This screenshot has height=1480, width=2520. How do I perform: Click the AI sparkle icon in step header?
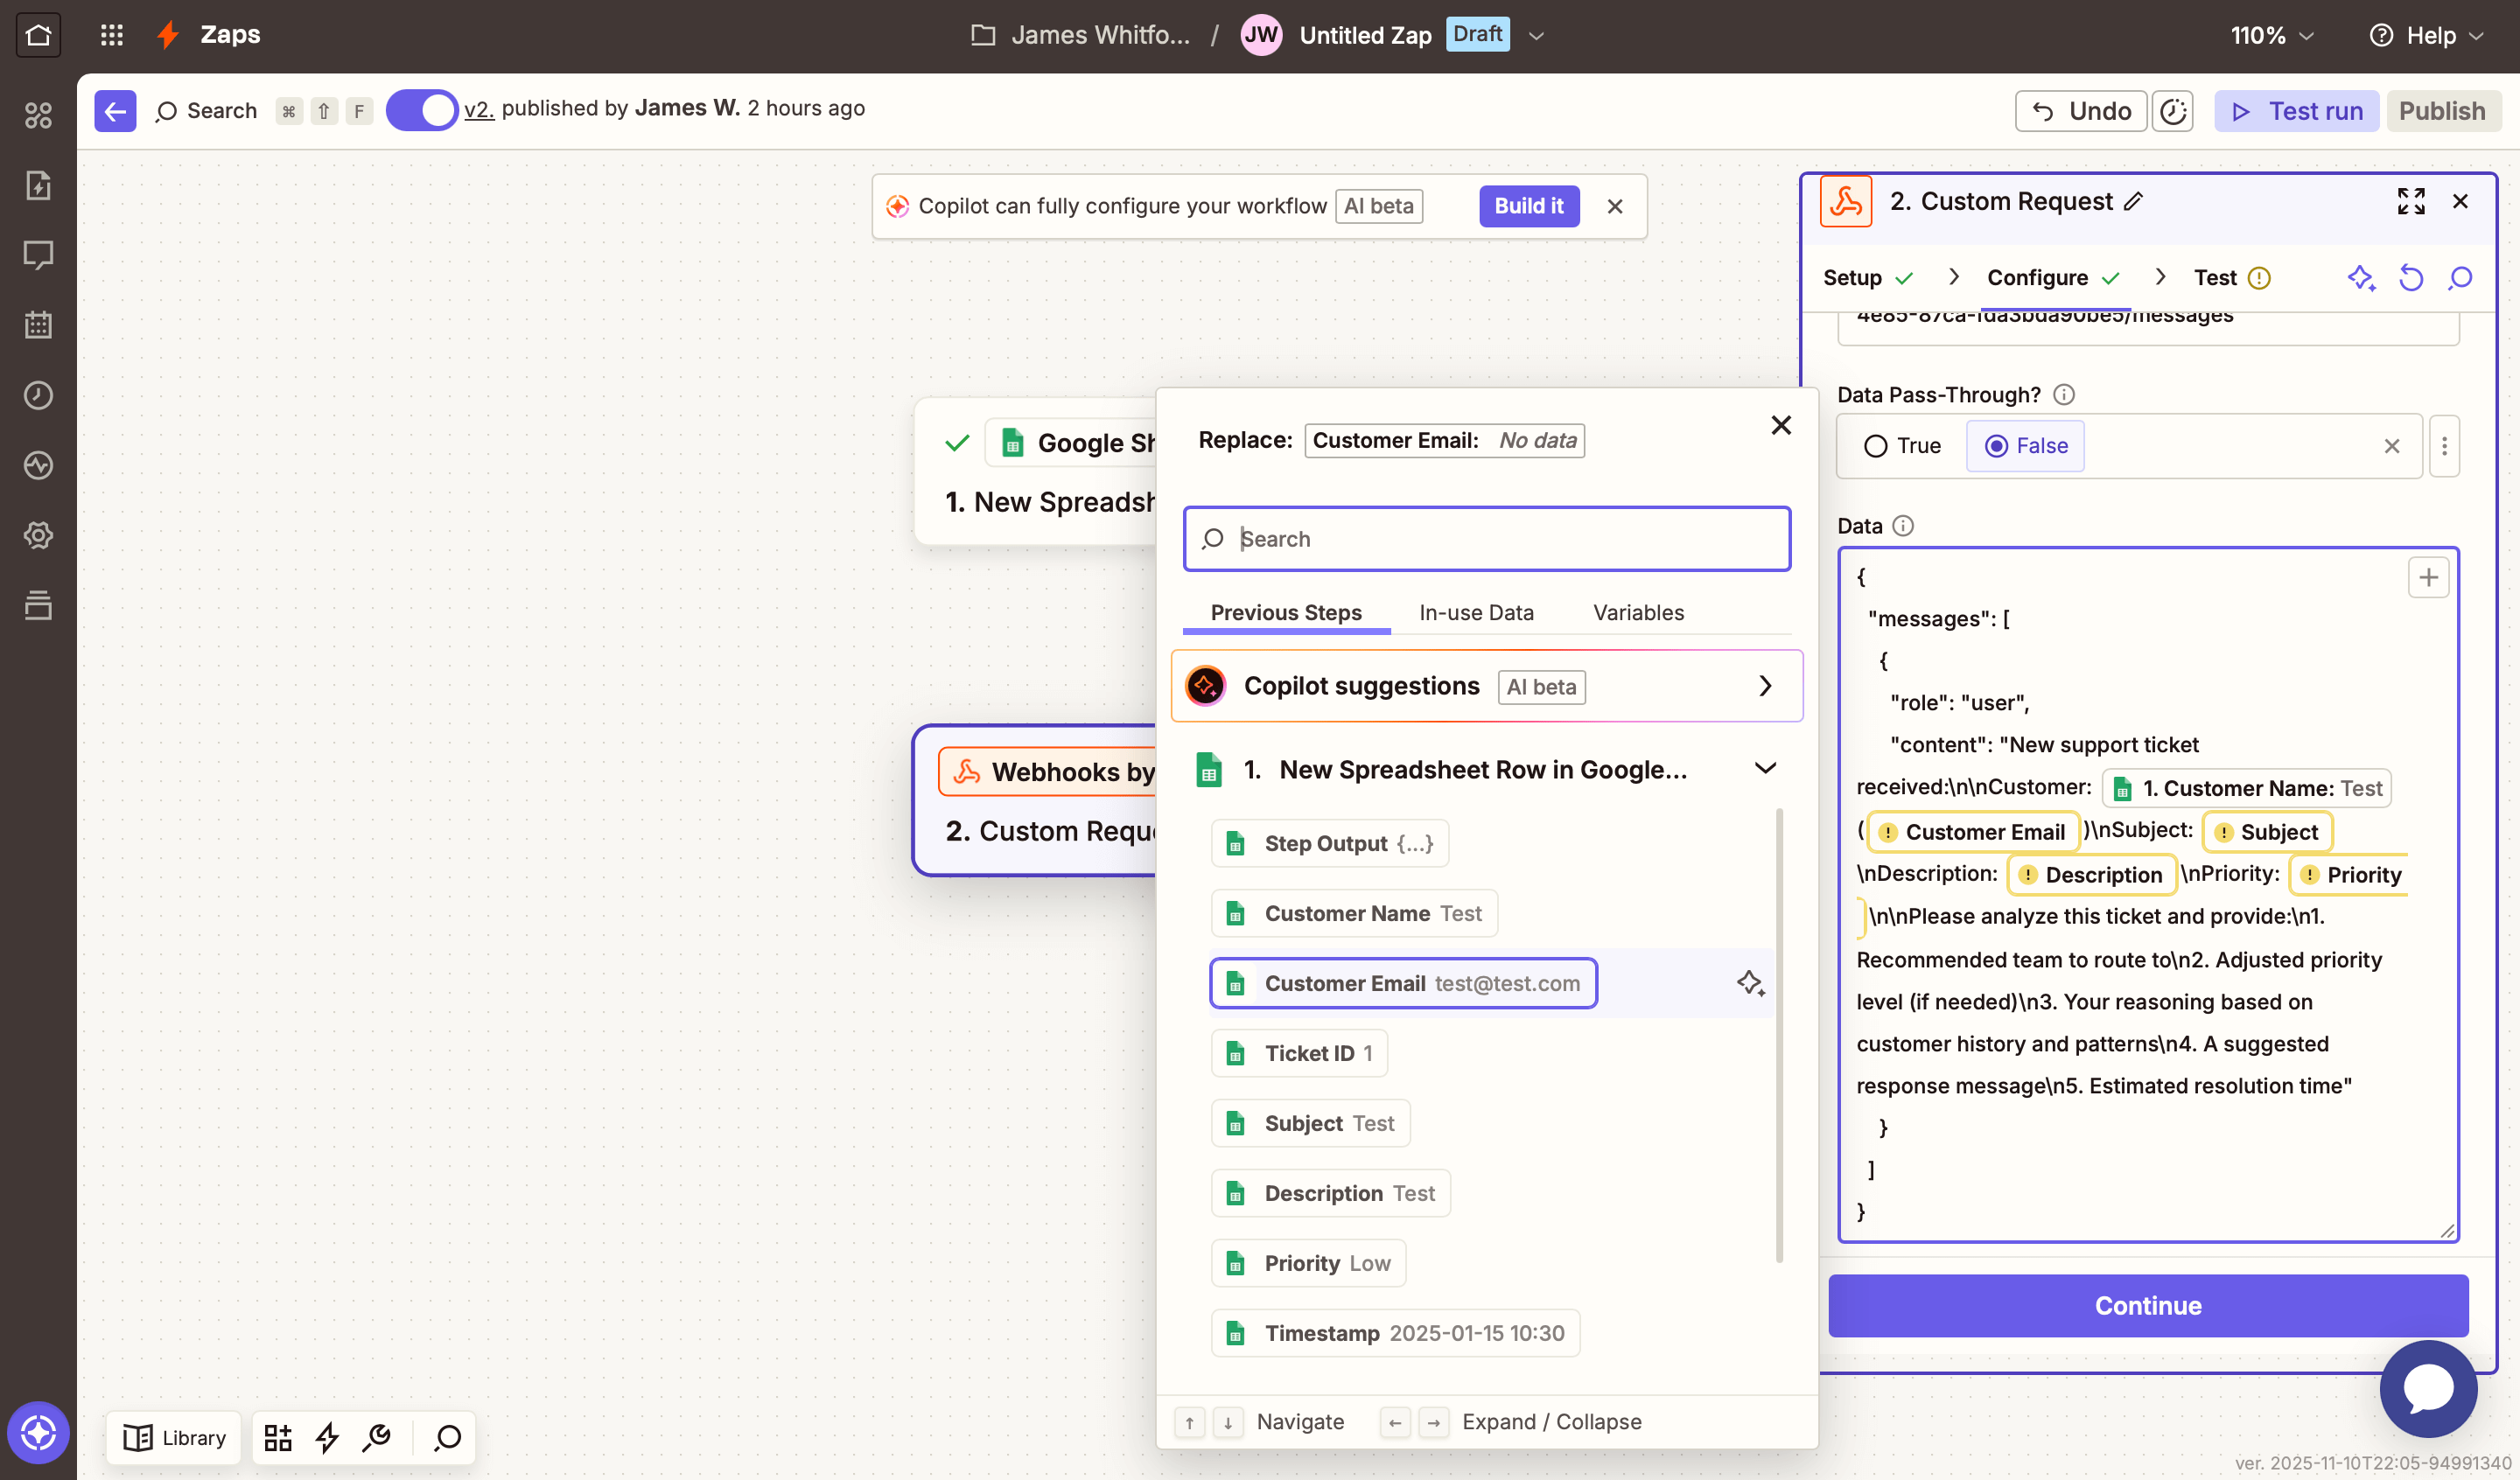(x=2361, y=278)
